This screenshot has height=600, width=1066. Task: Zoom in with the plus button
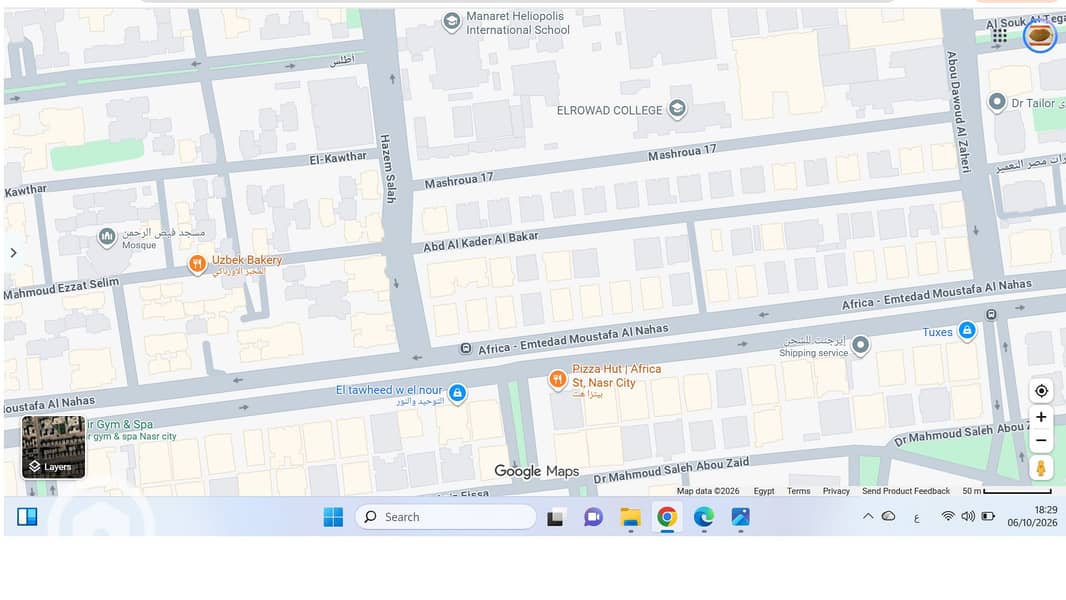[x=1041, y=417]
